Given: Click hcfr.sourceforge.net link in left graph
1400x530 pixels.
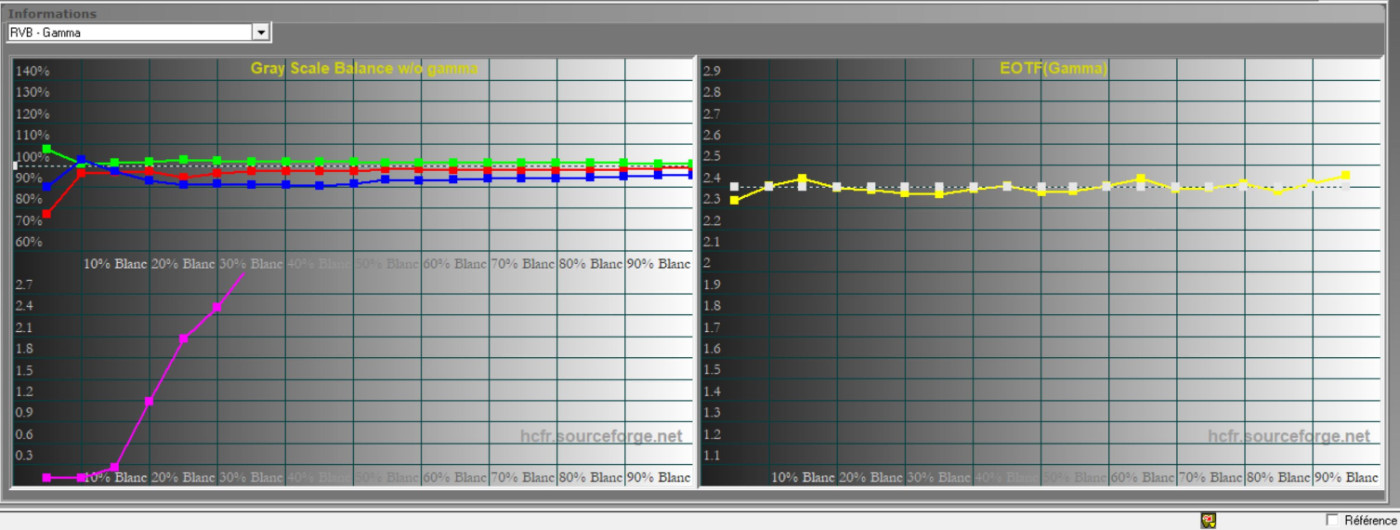Looking at the screenshot, I should point(601,436).
